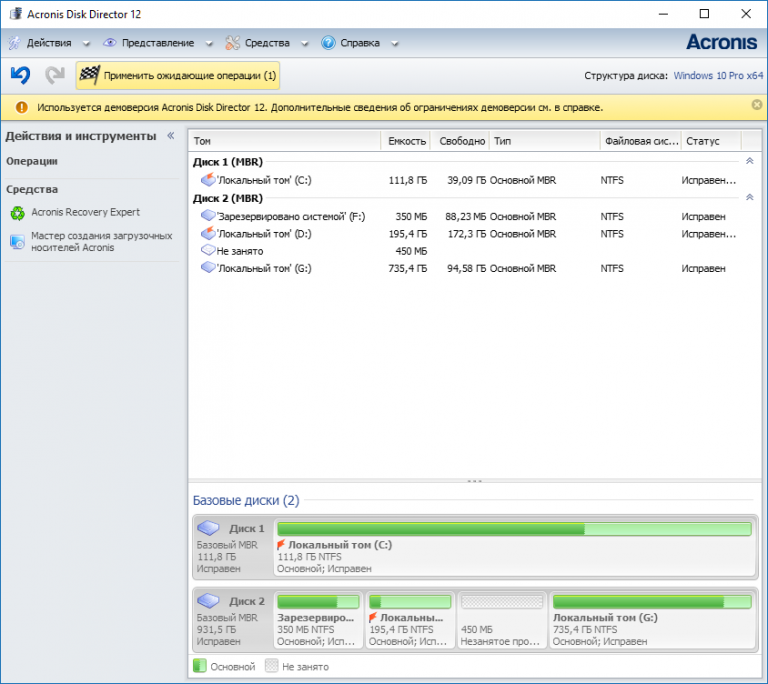The height and width of the screenshot is (684, 768).
Task: Click the 39,09 ГБ free space cell
Action: 466,180
